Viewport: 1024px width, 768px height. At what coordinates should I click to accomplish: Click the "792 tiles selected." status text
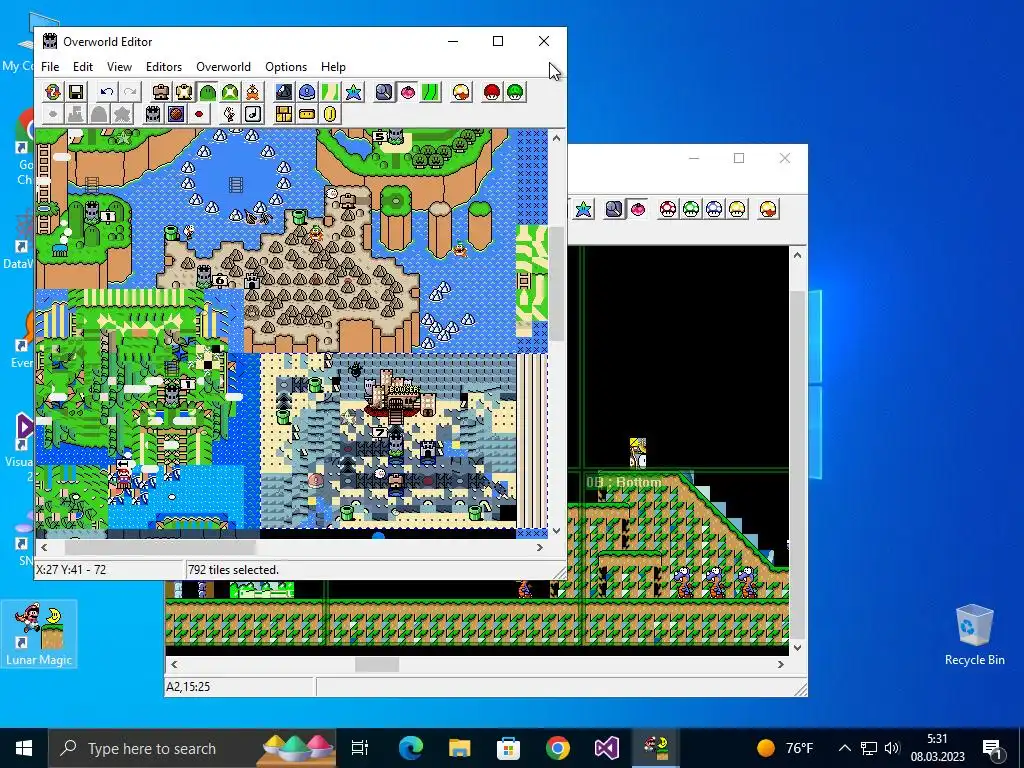click(233, 569)
